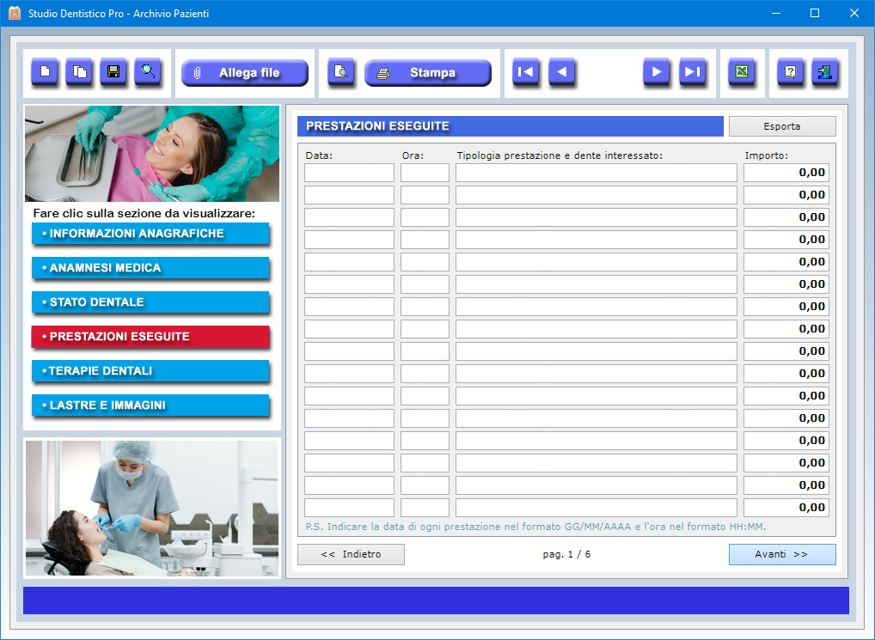This screenshot has width=875, height=640.
Task: Open search with magnifying glass icon
Action: (148, 72)
